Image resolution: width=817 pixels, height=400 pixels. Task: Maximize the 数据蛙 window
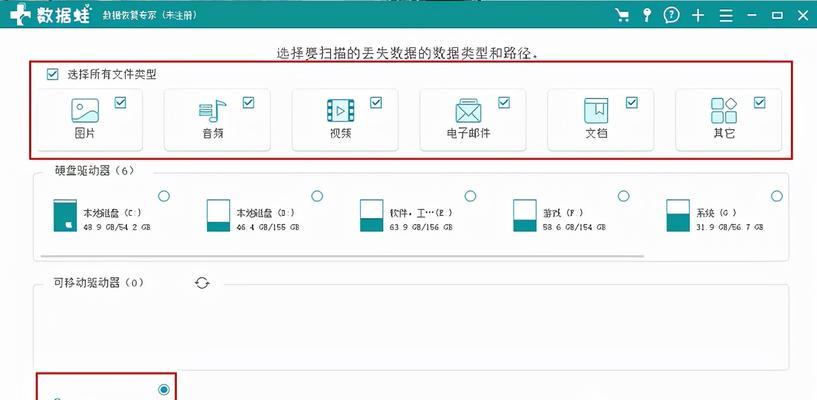[777, 15]
